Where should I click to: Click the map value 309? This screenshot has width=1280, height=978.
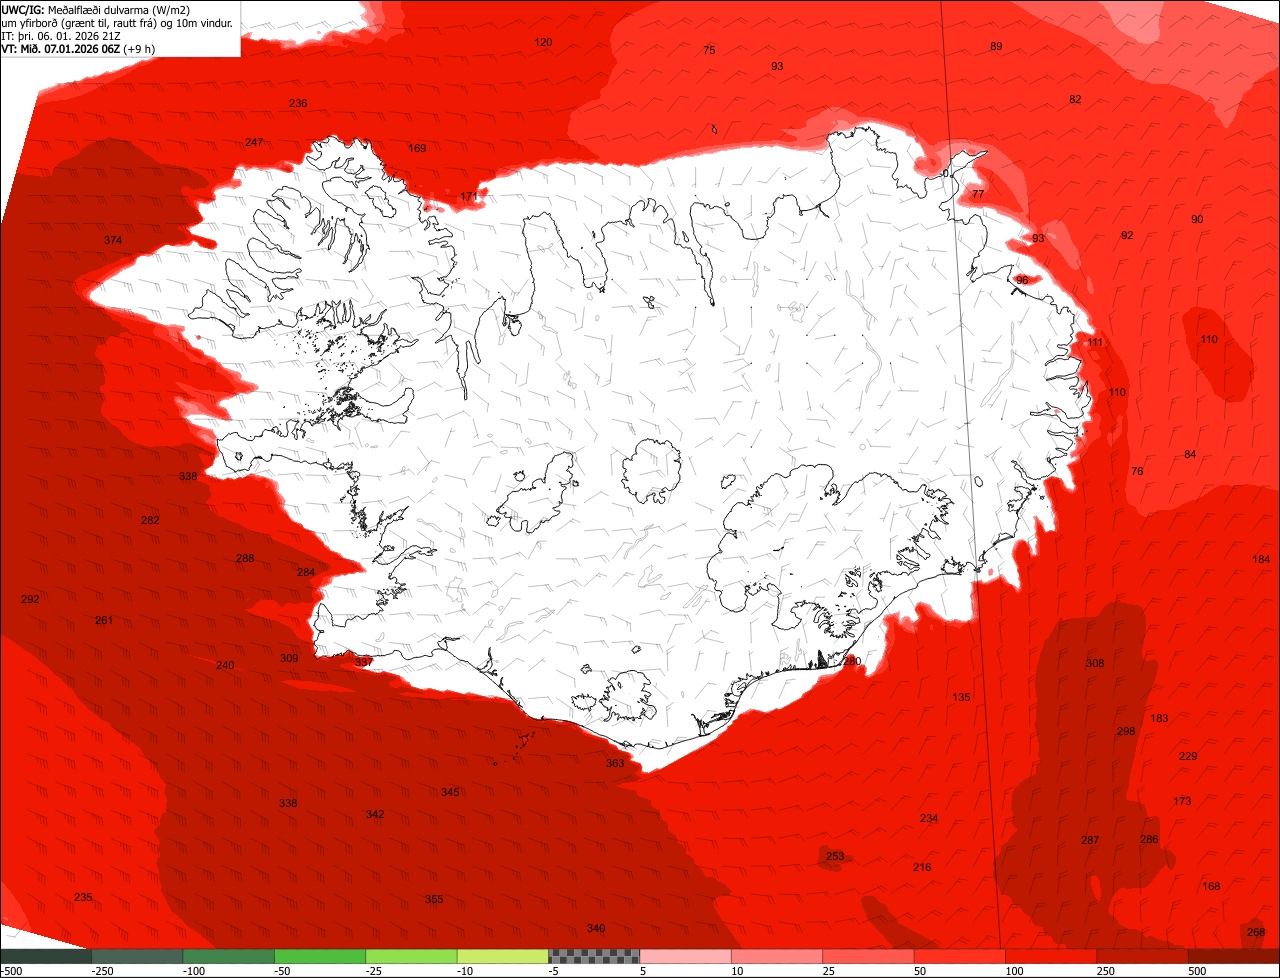[289, 658]
